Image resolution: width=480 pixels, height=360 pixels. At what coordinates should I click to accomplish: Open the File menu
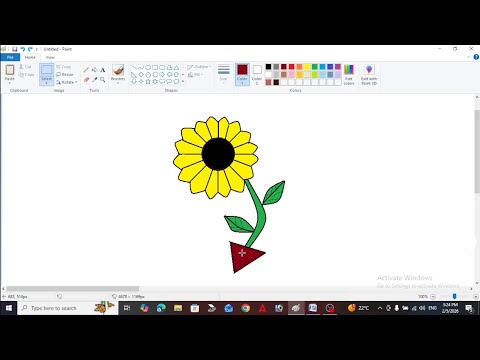click(10, 57)
